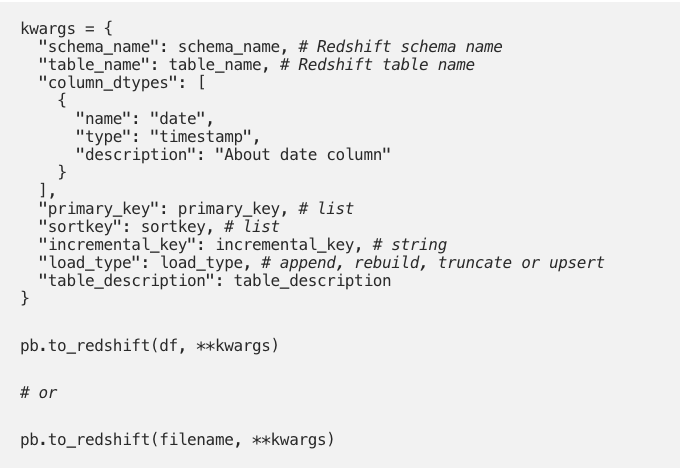Click the "# or" comment line
The image size is (681, 468).
point(39,392)
